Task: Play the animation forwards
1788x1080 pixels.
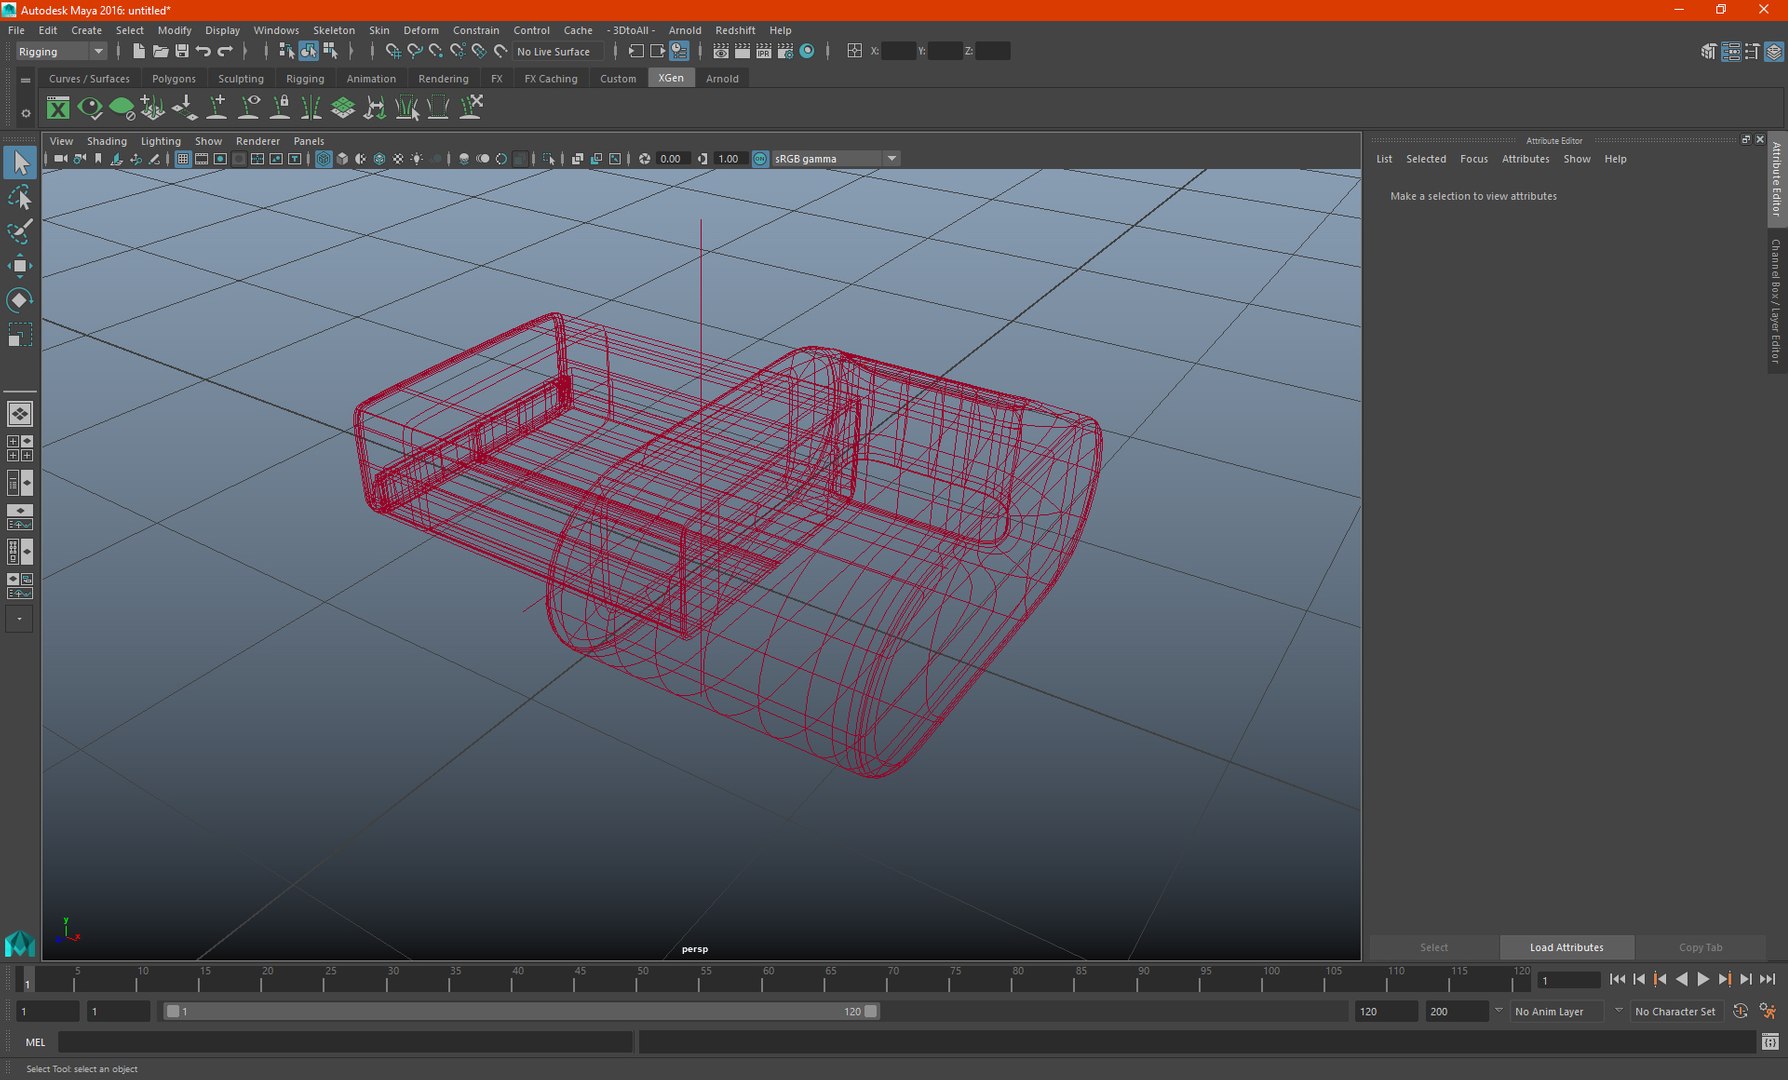Action: coord(1703,980)
